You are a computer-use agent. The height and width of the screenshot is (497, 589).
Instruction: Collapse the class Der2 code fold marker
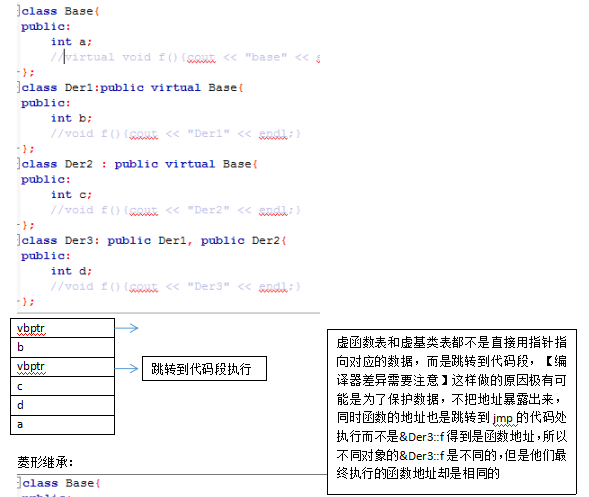19,164
